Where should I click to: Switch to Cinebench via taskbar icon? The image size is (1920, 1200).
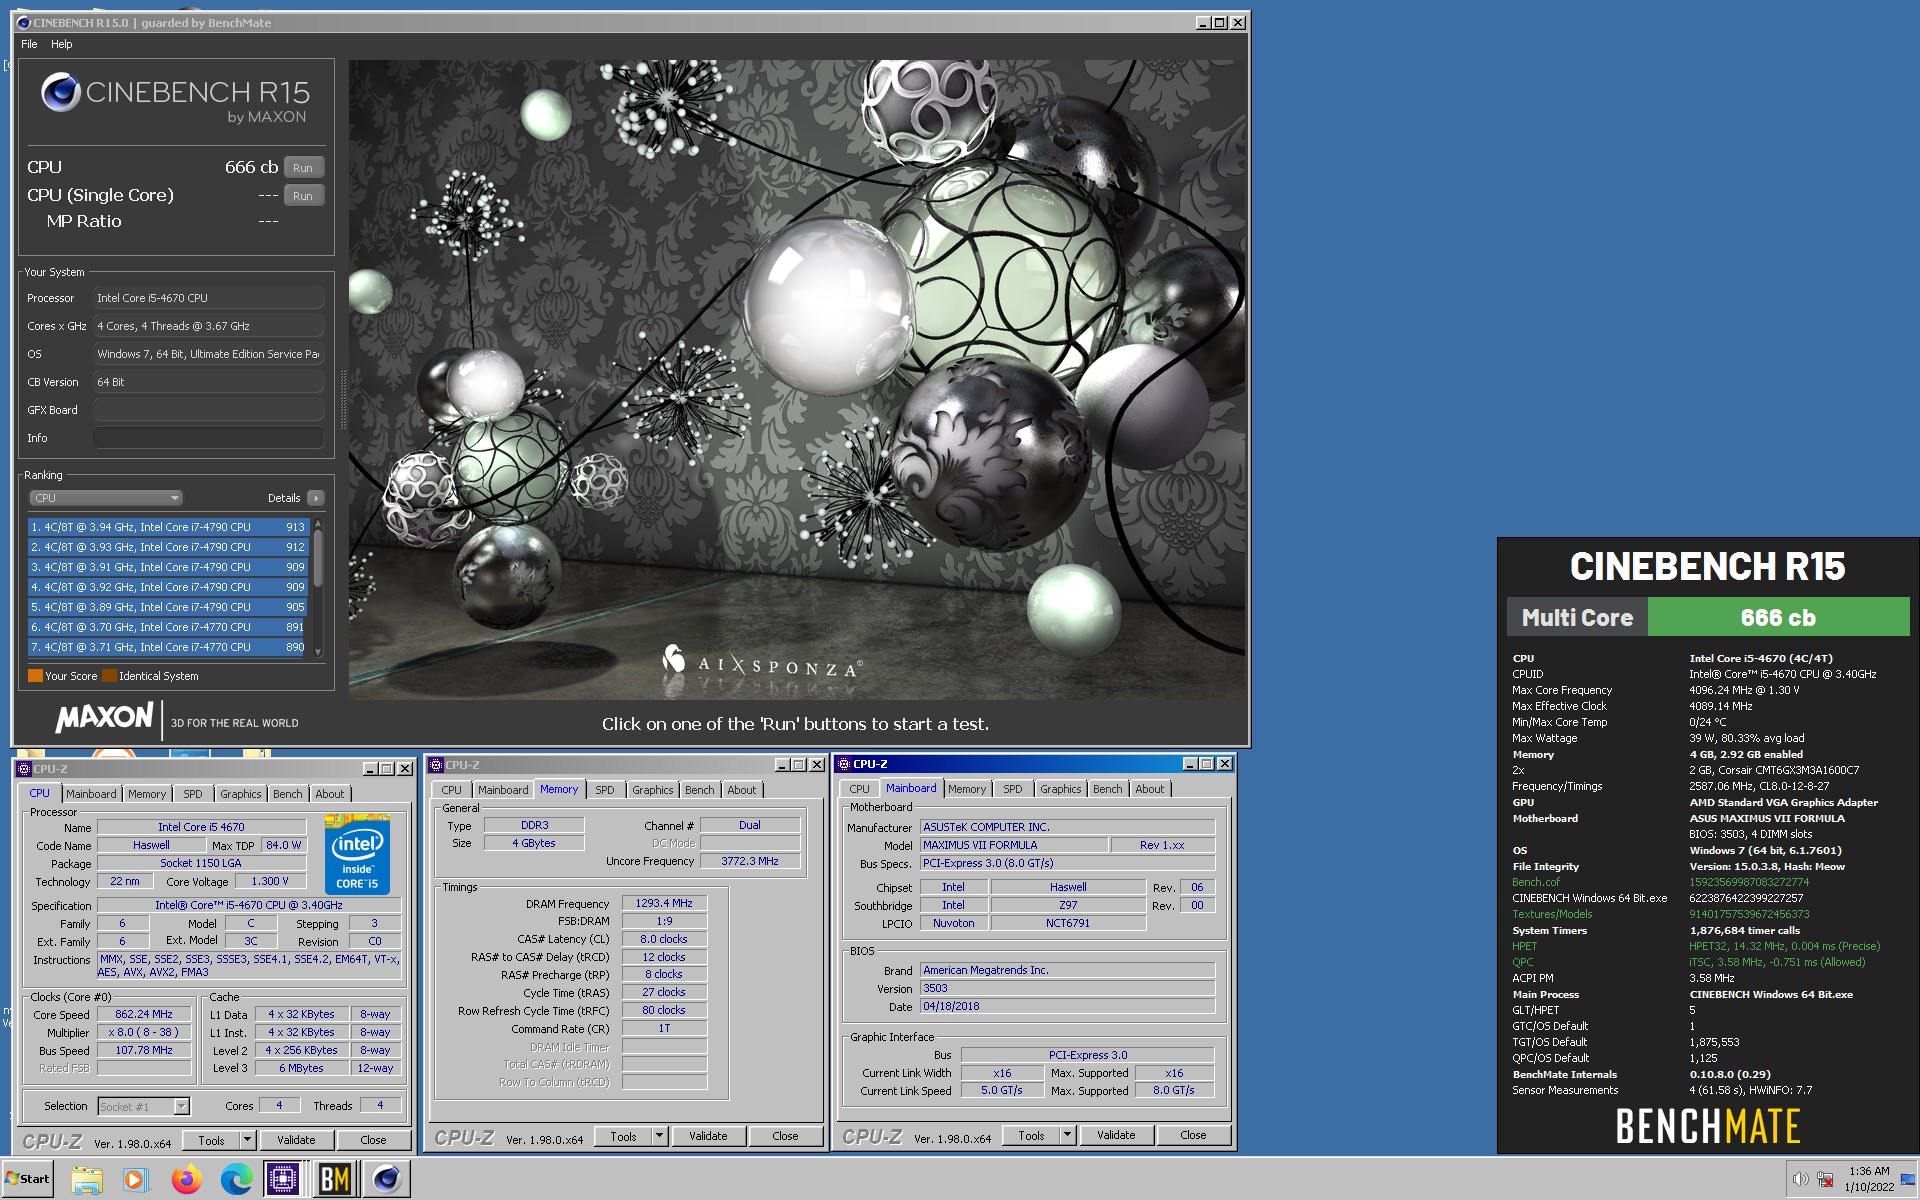pyautogui.click(x=386, y=1180)
